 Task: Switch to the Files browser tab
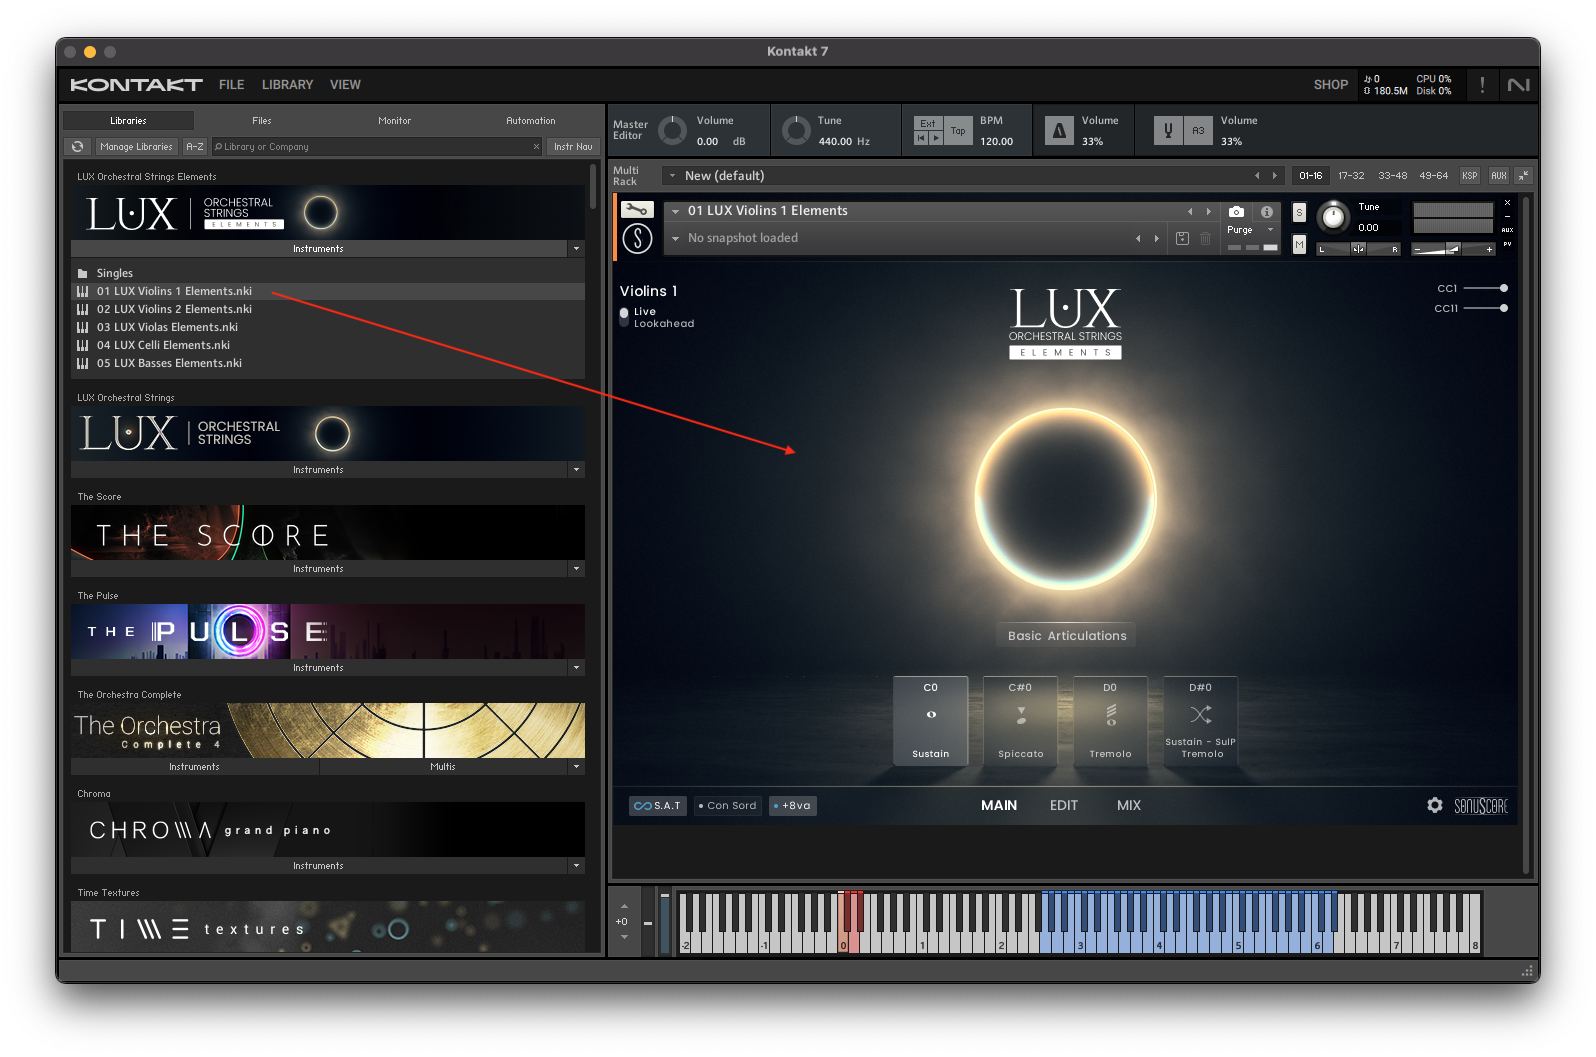(x=262, y=121)
